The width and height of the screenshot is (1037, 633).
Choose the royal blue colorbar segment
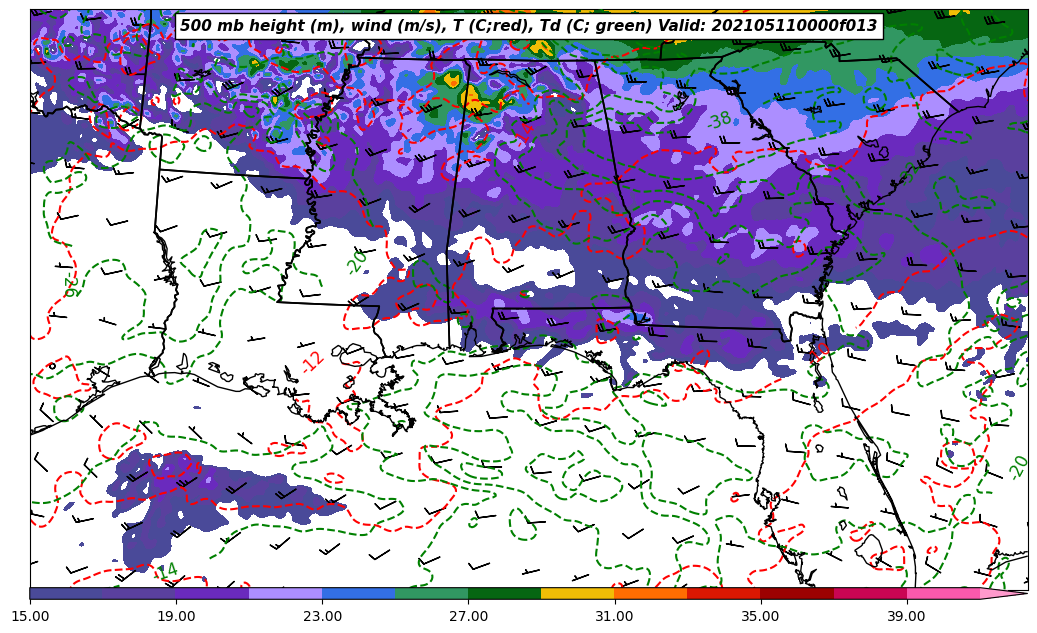358,593
